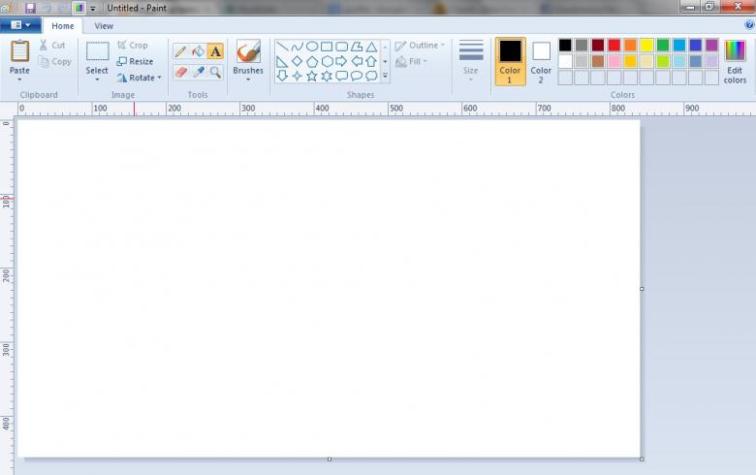Activate the Color 2 selector

coord(541,60)
